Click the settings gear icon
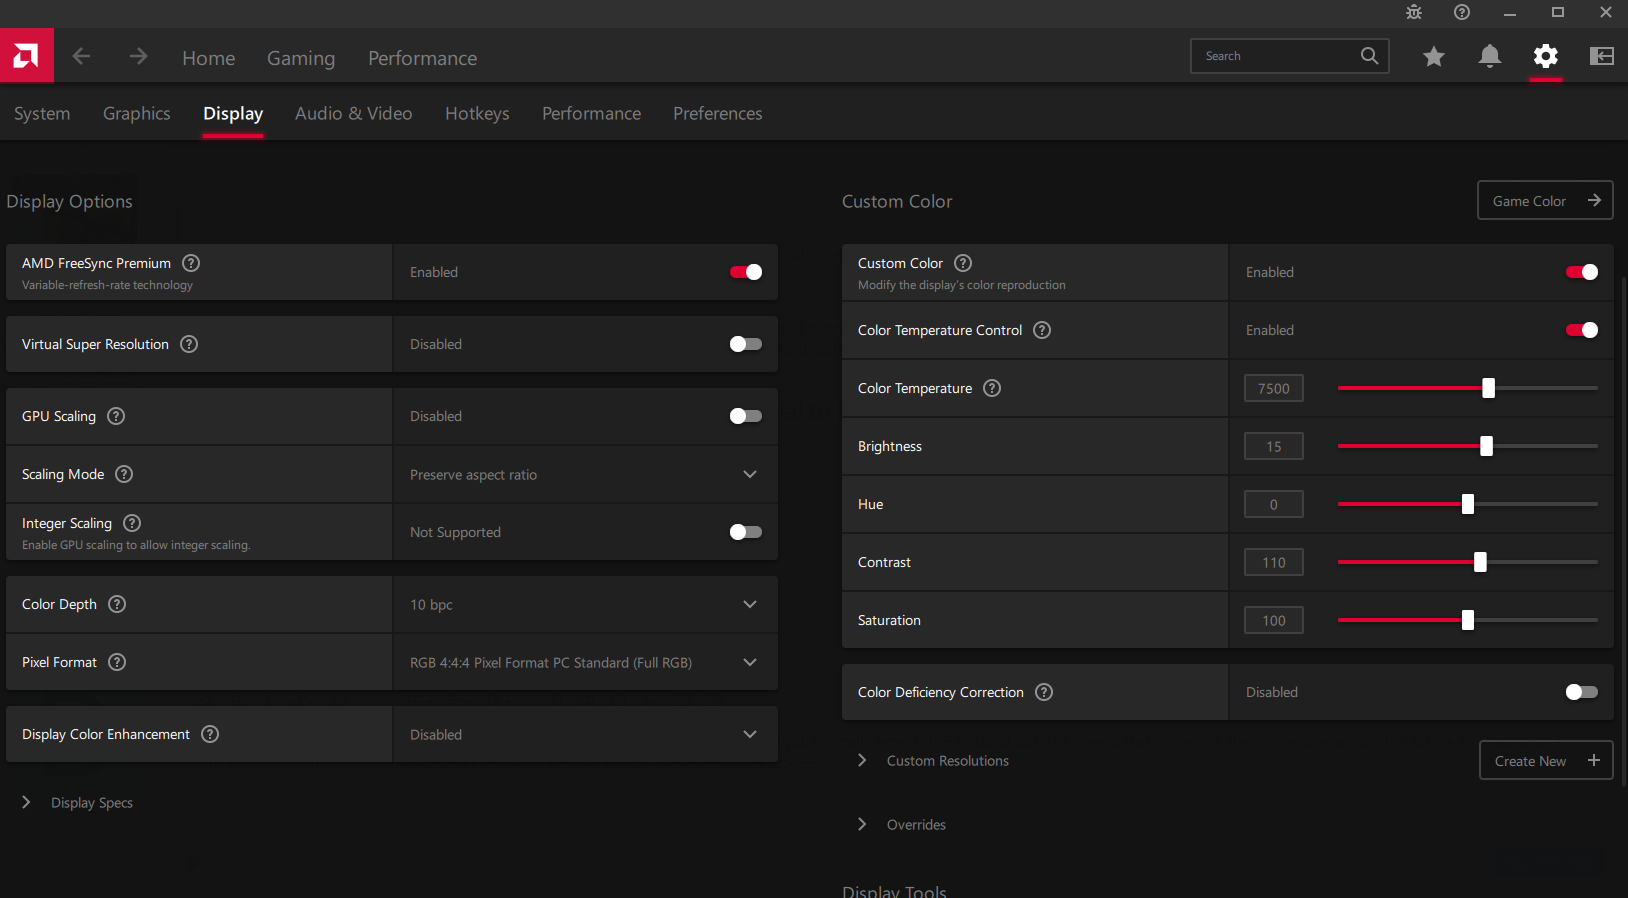Image resolution: width=1628 pixels, height=898 pixels. (1546, 56)
